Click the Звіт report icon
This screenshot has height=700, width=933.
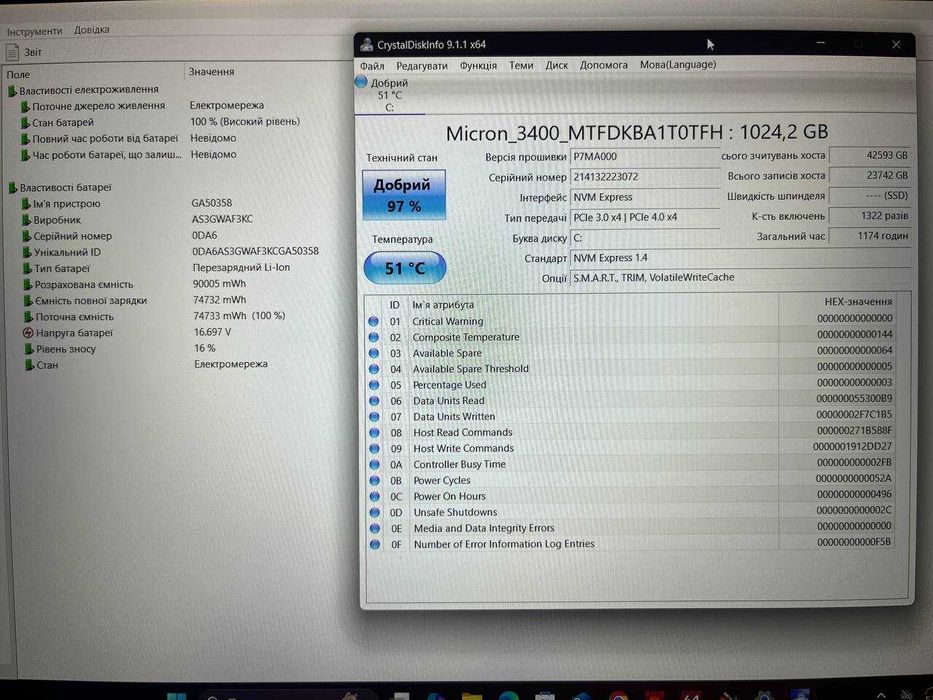point(12,52)
